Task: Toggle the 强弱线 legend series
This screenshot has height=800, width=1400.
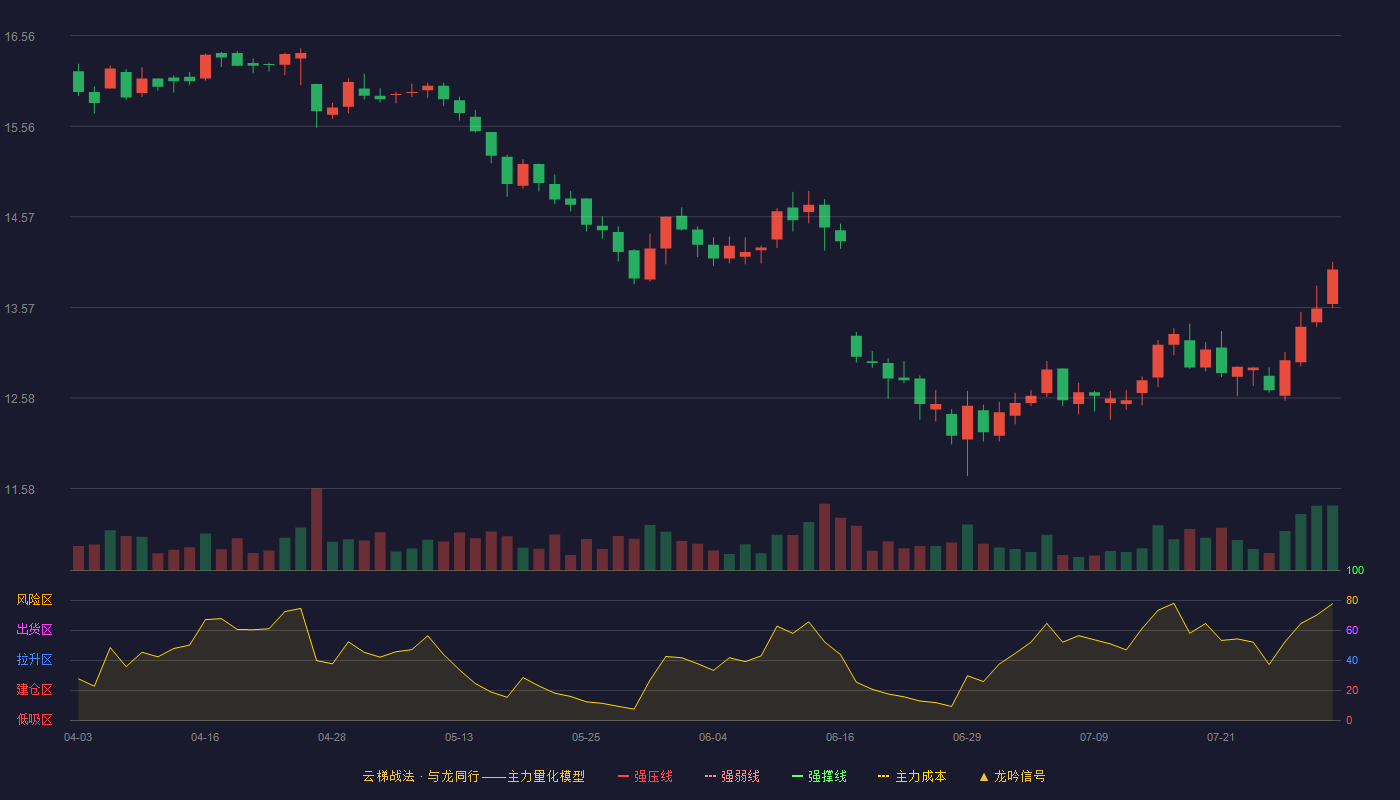Action: (732, 776)
